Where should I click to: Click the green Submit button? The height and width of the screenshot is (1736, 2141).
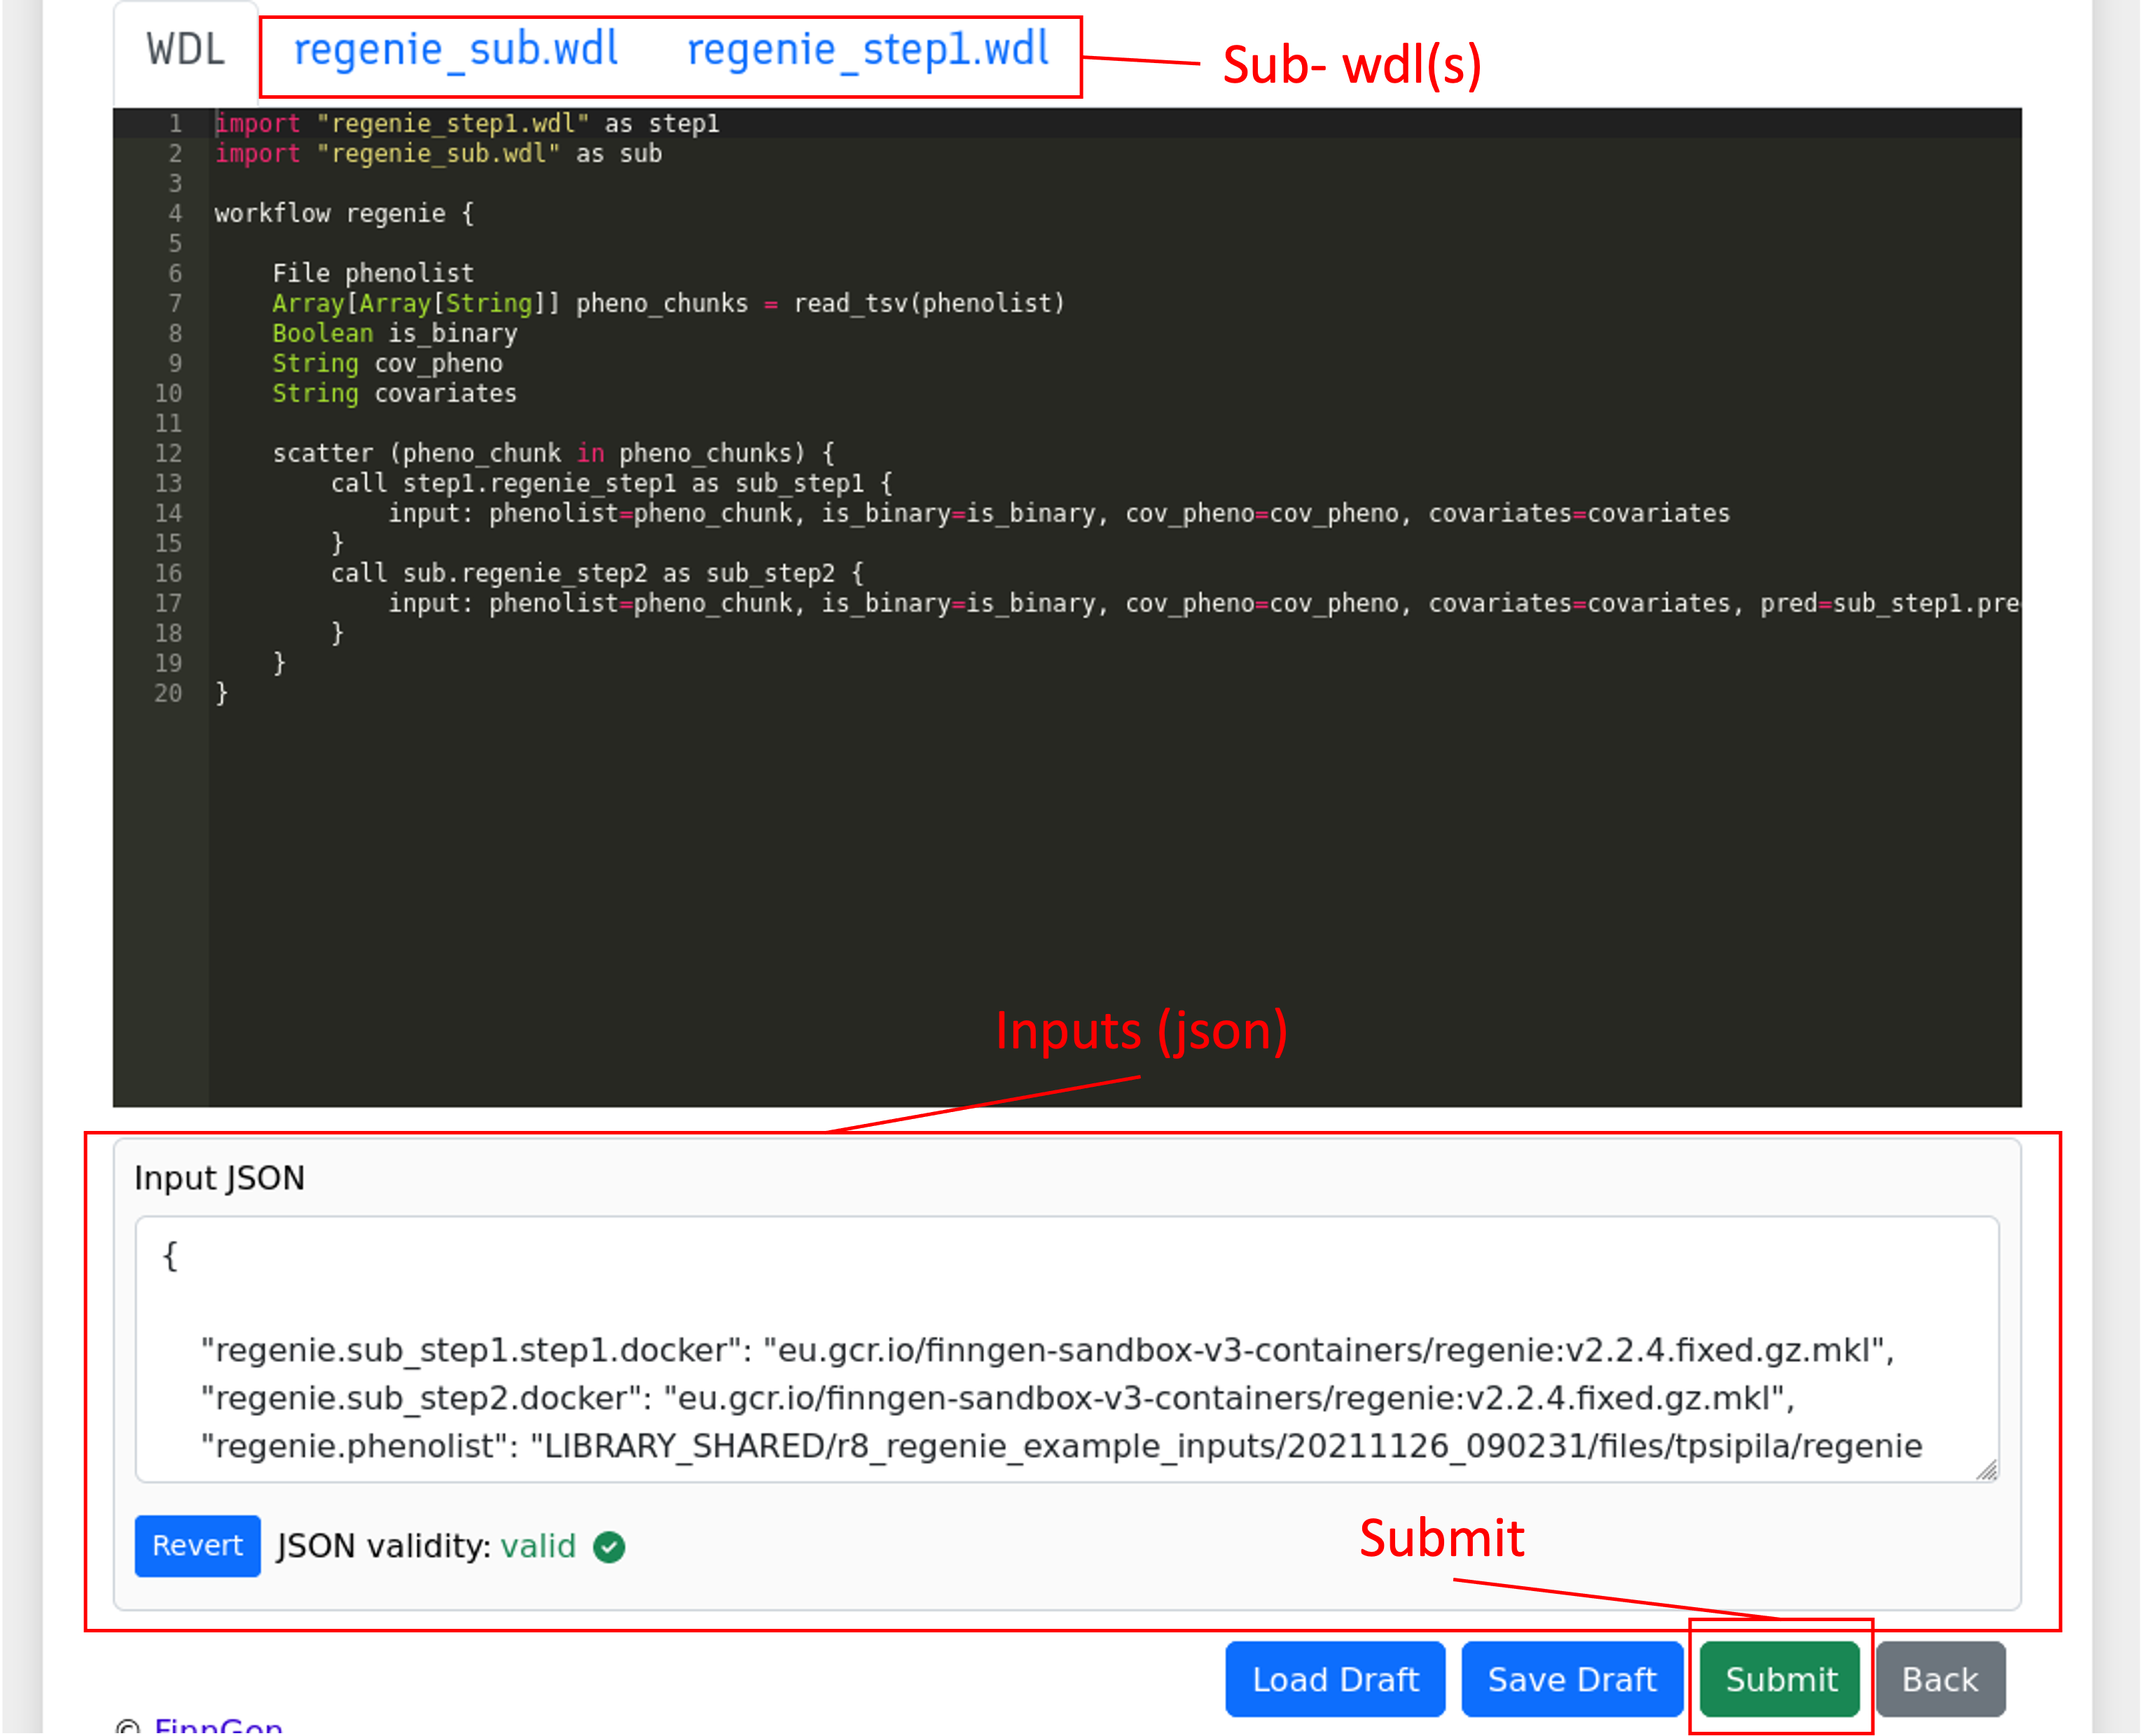[1780, 1679]
